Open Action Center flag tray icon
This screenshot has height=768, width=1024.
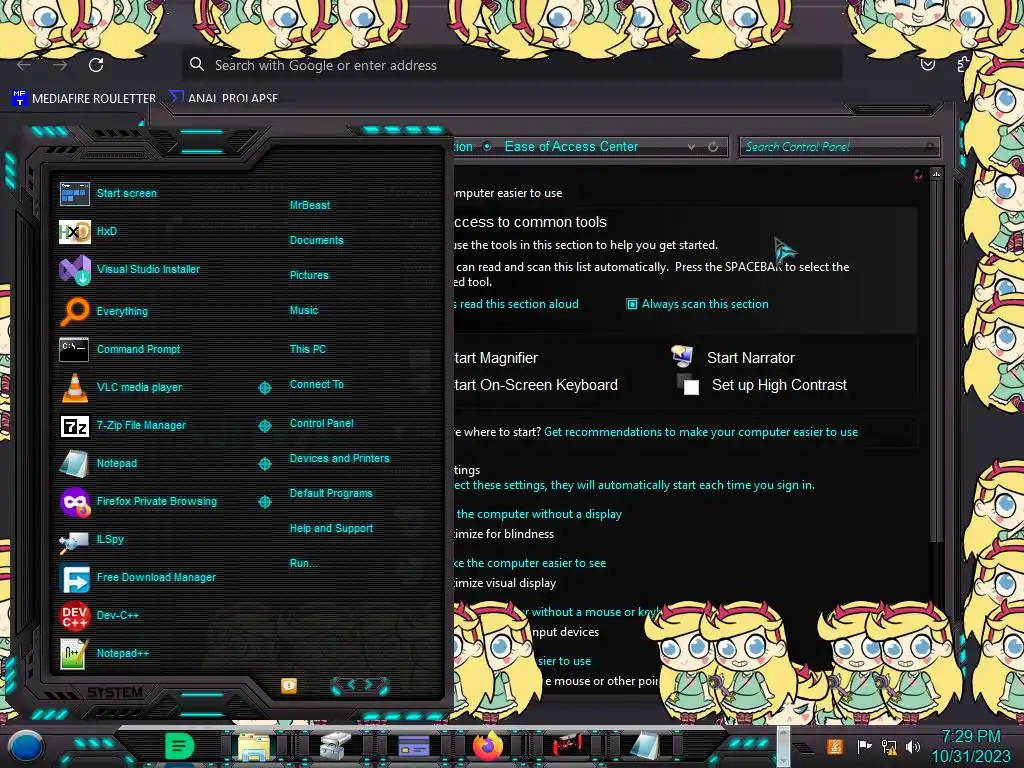pyautogui.click(x=864, y=746)
